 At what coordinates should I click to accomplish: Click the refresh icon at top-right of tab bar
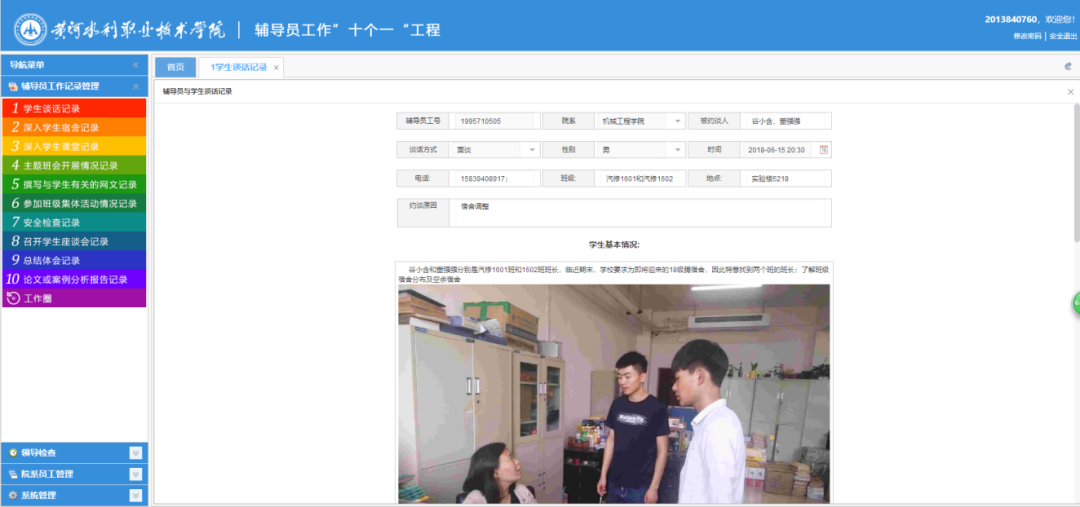click(x=1068, y=67)
